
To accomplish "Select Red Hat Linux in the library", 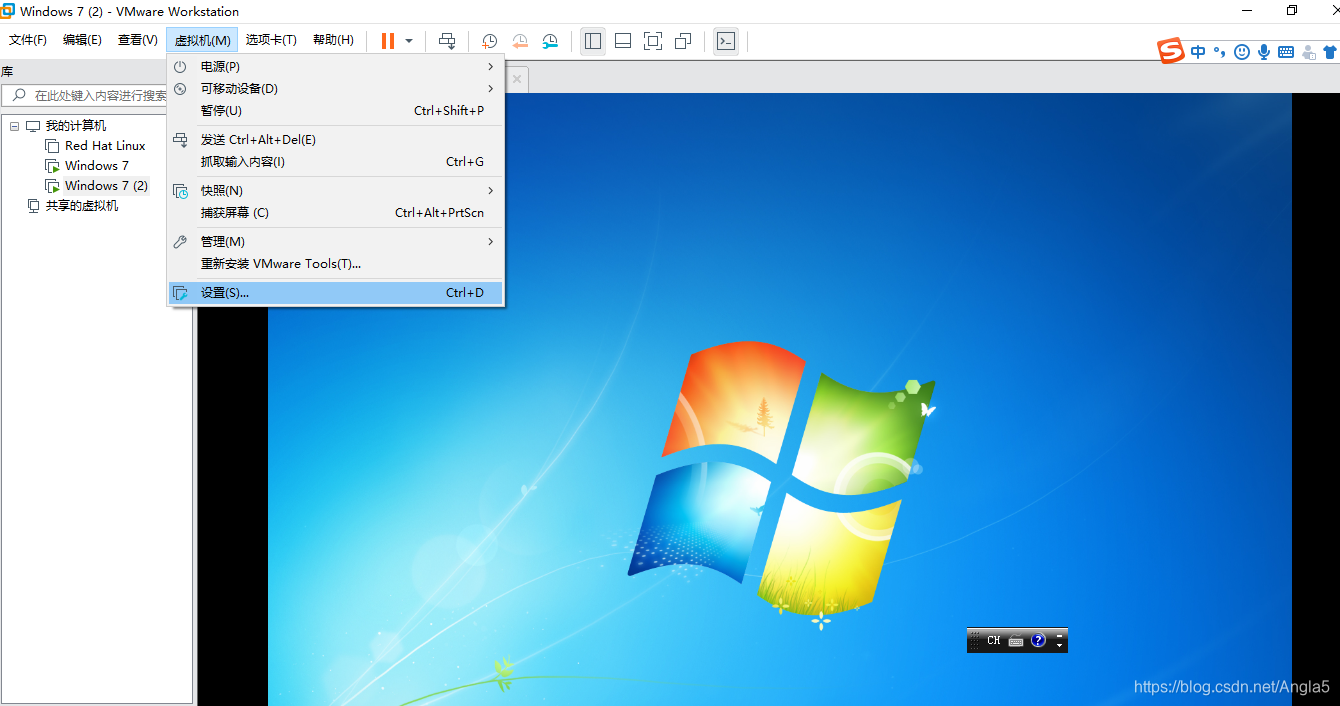I will pyautogui.click(x=105, y=146).
